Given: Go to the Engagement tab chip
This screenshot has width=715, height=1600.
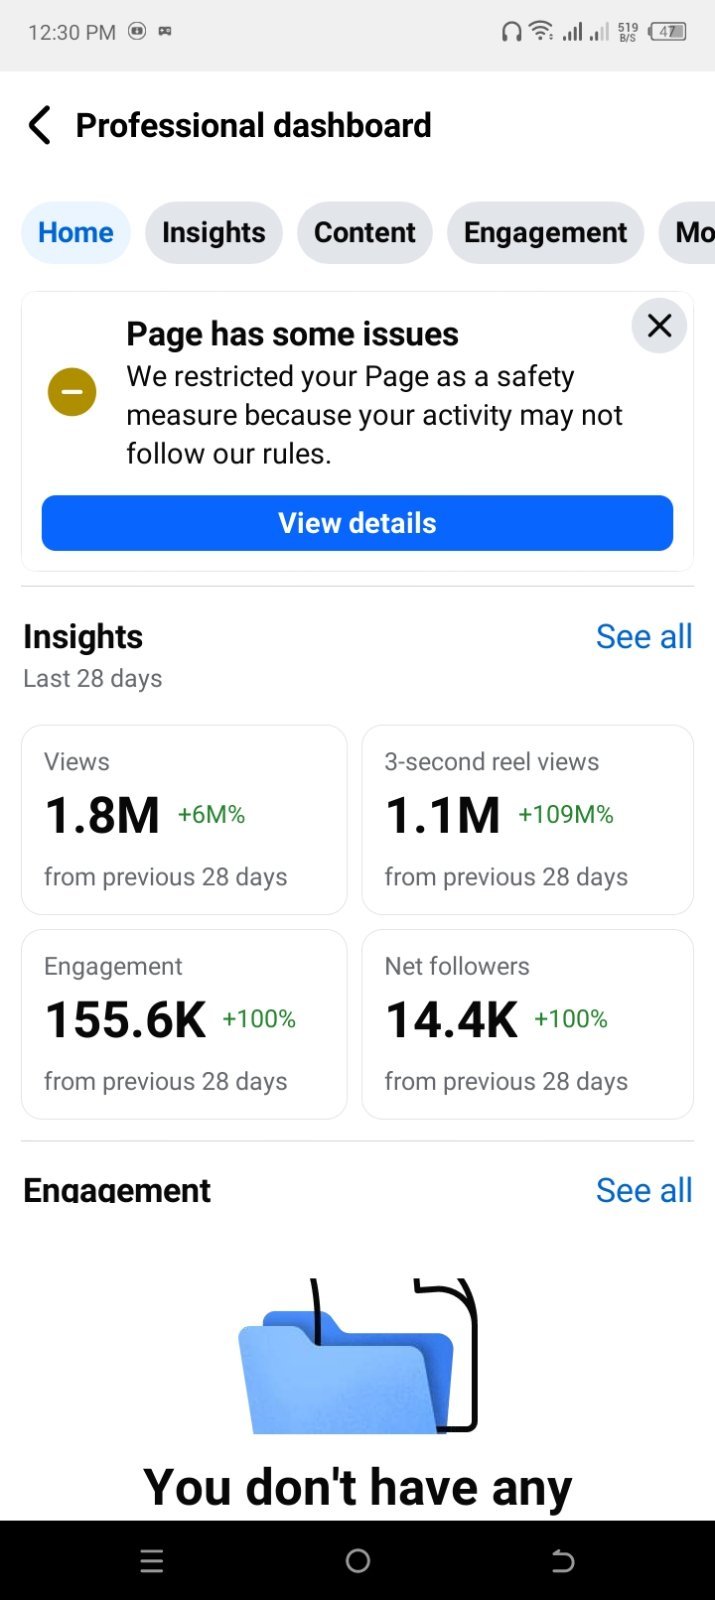Looking at the screenshot, I should pos(545,233).
